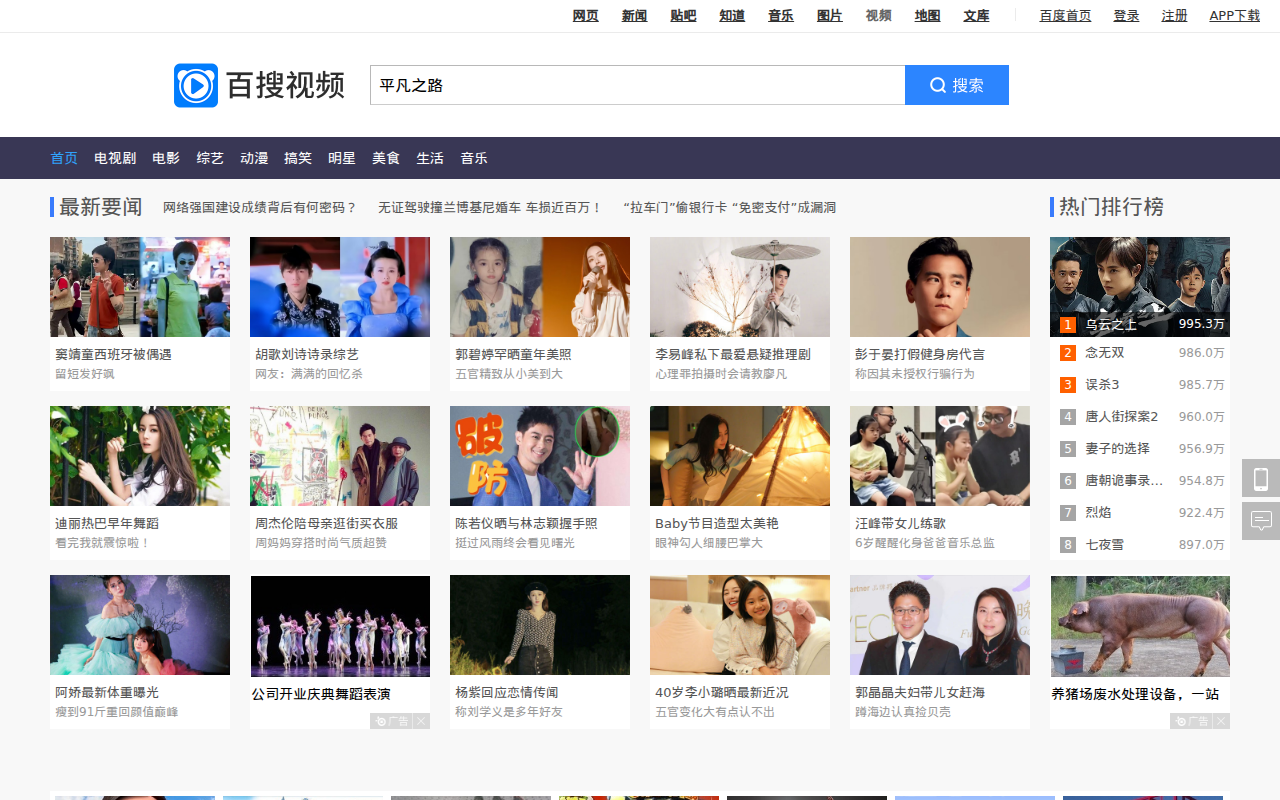The height and width of the screenshot is (800, 1280).
Task: Open the 杨紫回应恋情传闻 thumbnail
Action: pos(540,625)
